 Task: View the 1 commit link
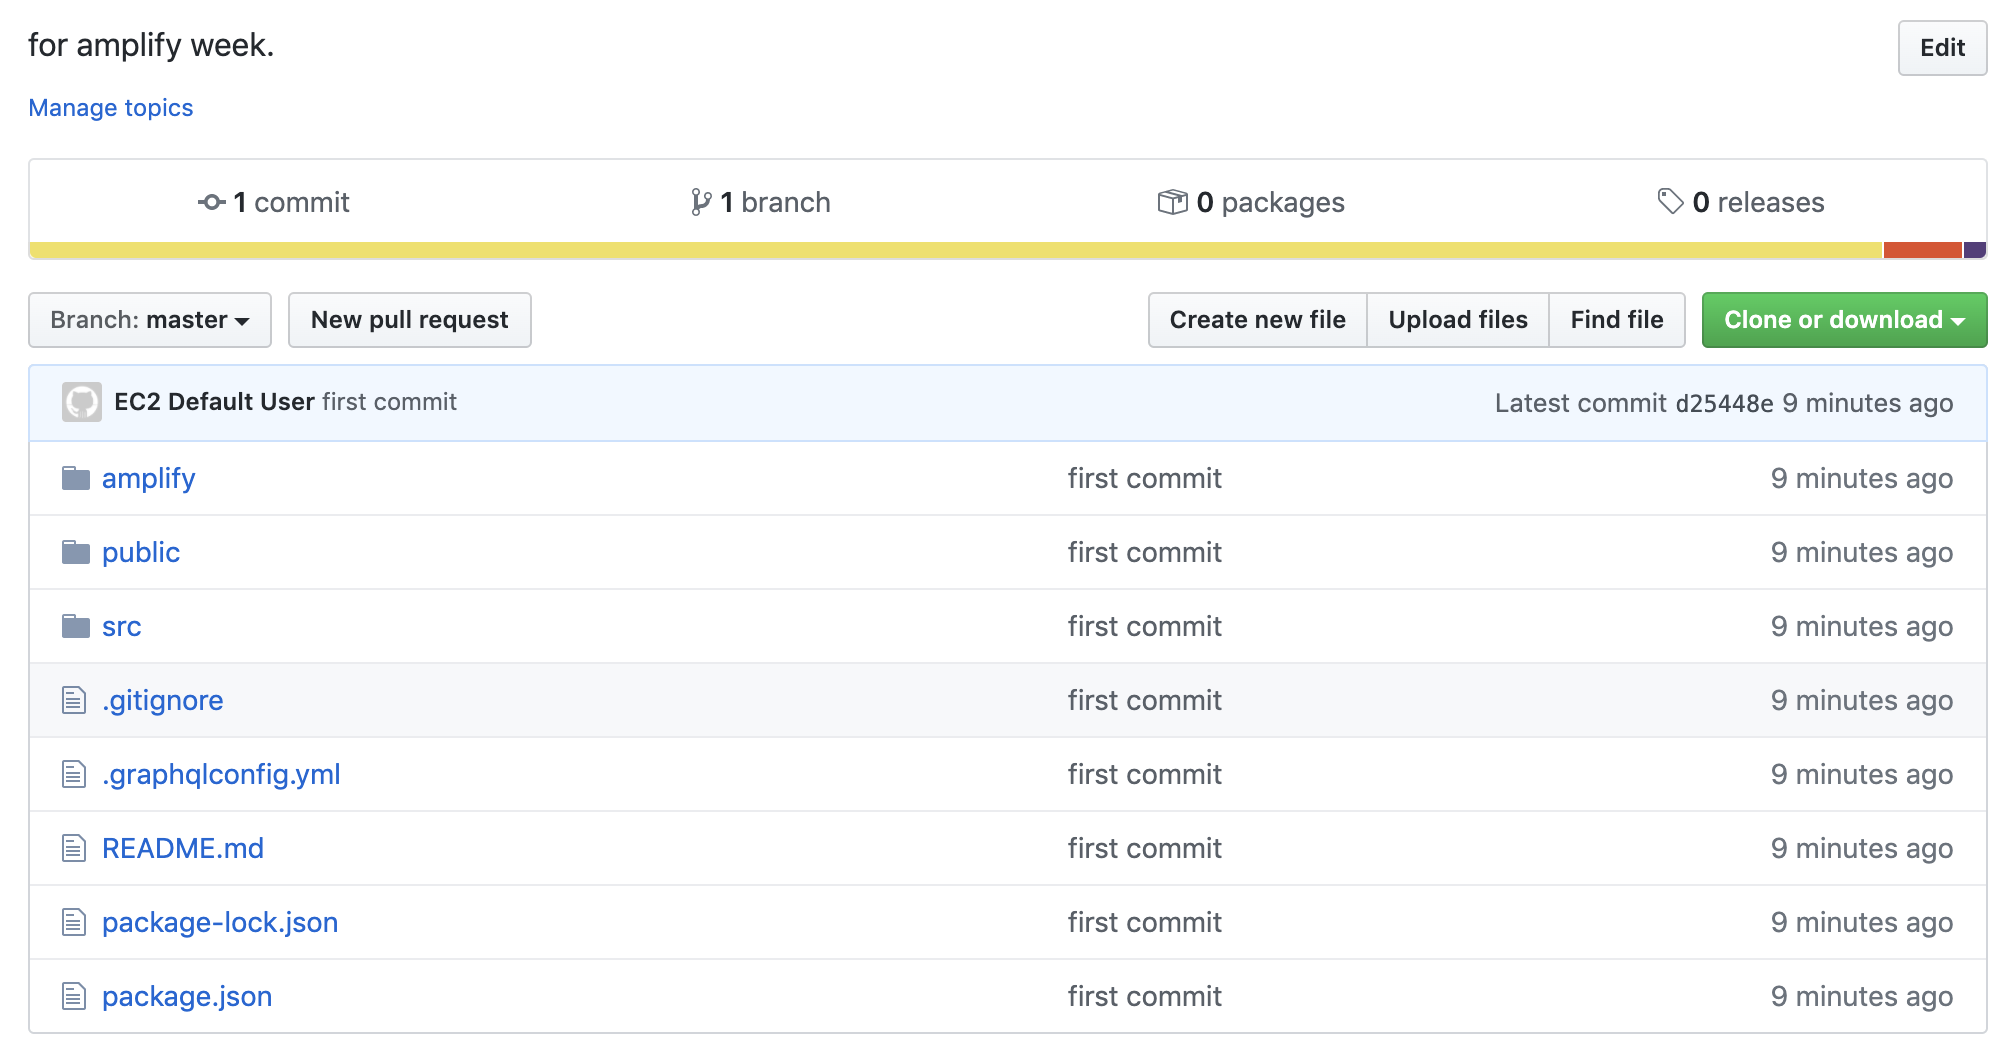tap(274, 202)
